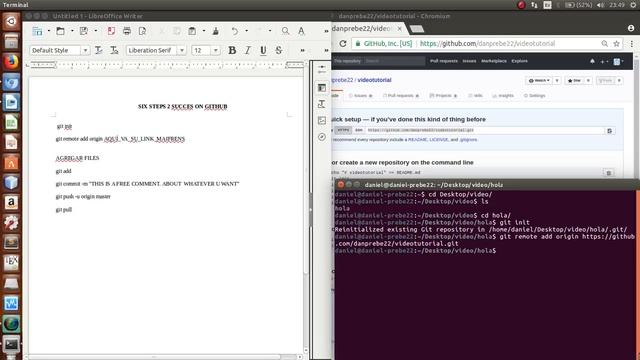Open dropdown arrow next to Open icon
Image resolution: width=640 pixels, height=360 pixels.
tap(72, 31)
